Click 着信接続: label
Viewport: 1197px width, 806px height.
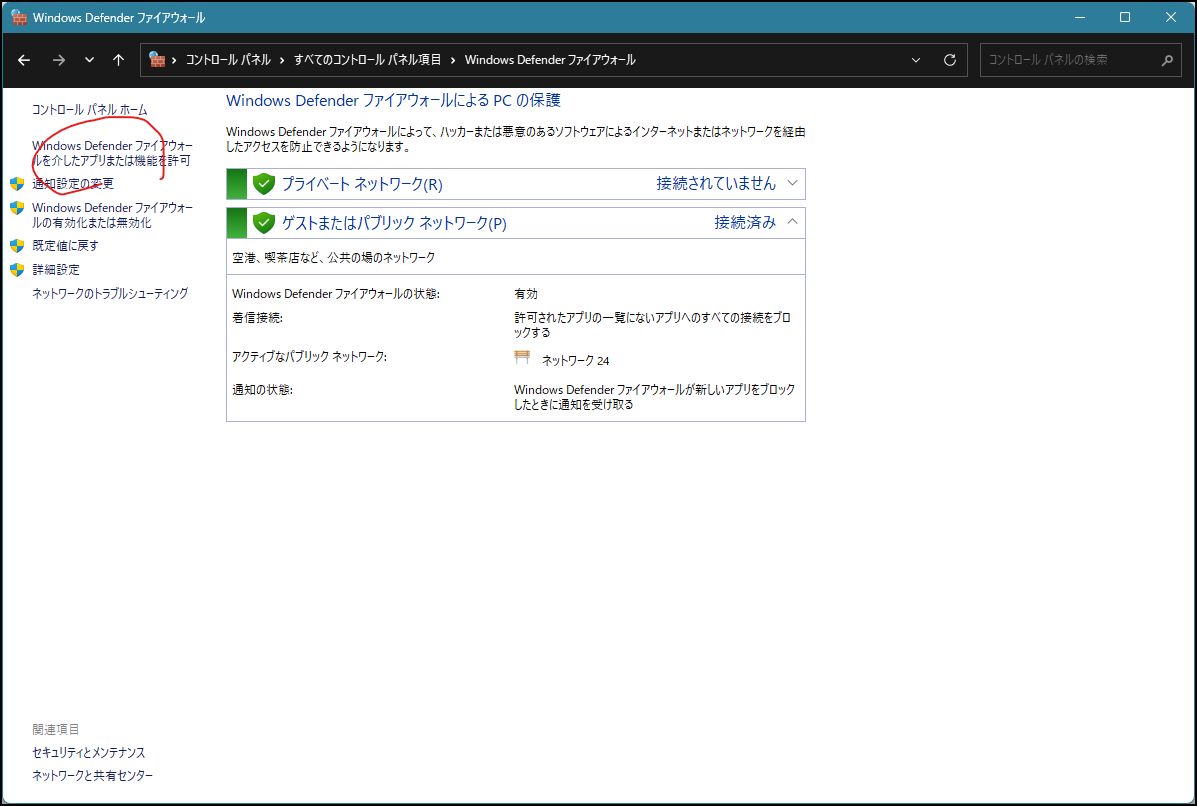click(257, 318)
